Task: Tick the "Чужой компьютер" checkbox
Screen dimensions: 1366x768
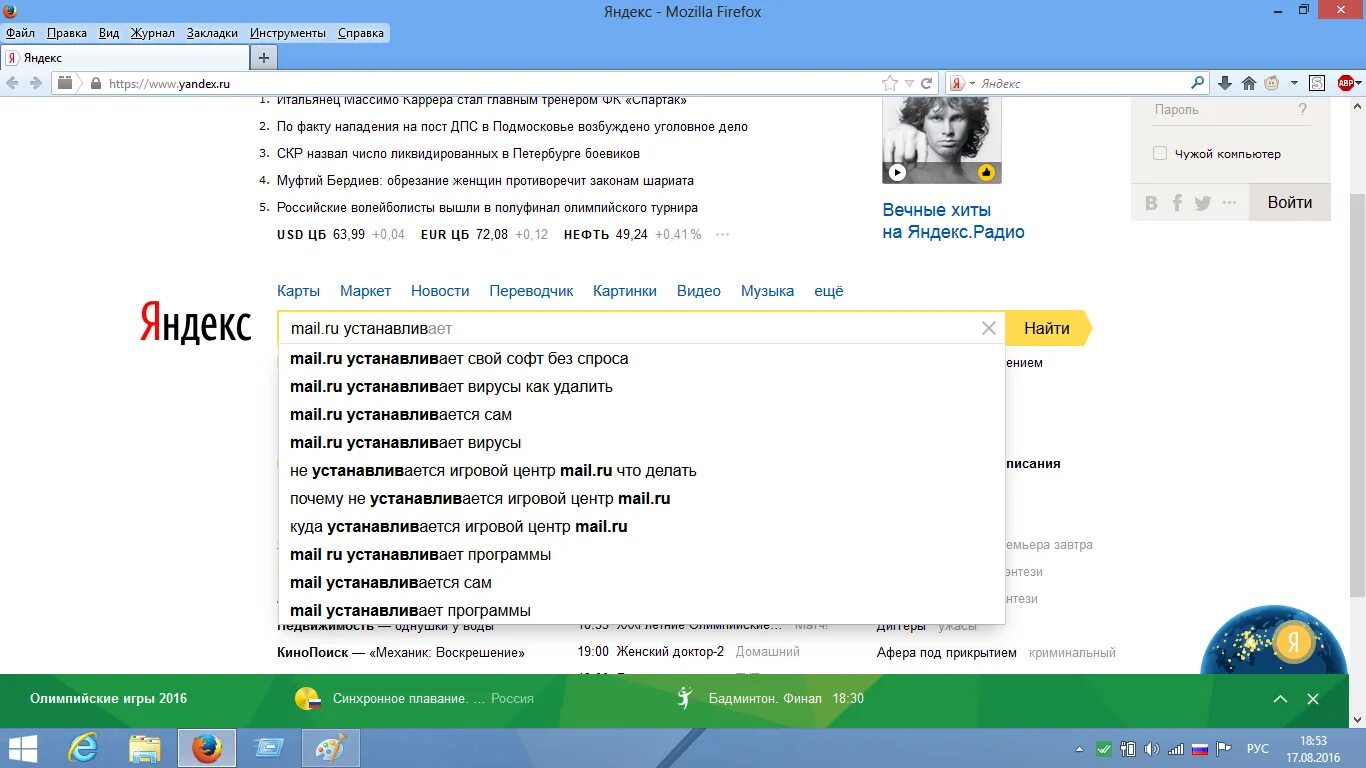Action: pyautogui.click(x=1160, y=153)
